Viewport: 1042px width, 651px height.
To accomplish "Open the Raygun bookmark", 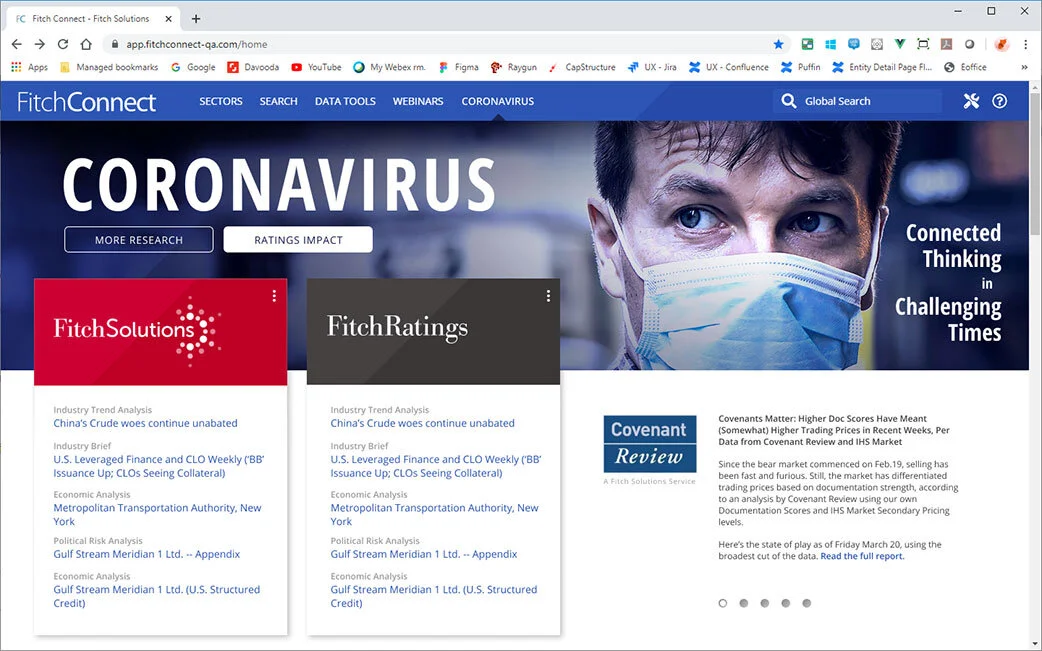I will click(x=514, y=67).
